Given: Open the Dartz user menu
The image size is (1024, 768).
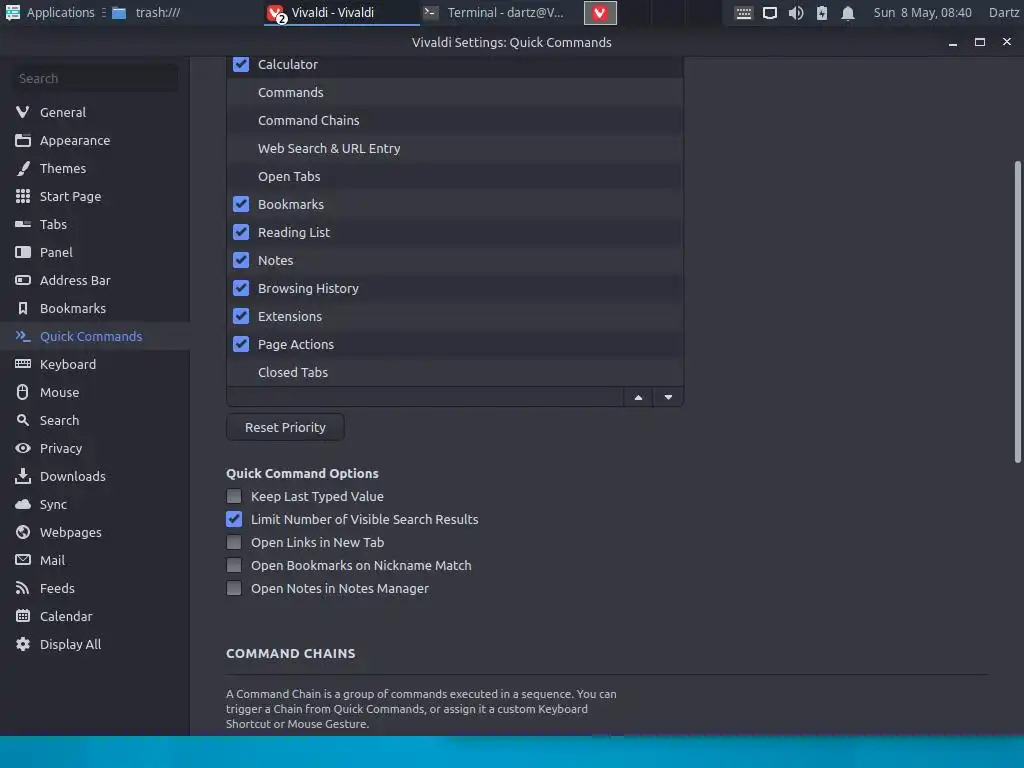Looking at the screenshot, I should point(1003,12).
